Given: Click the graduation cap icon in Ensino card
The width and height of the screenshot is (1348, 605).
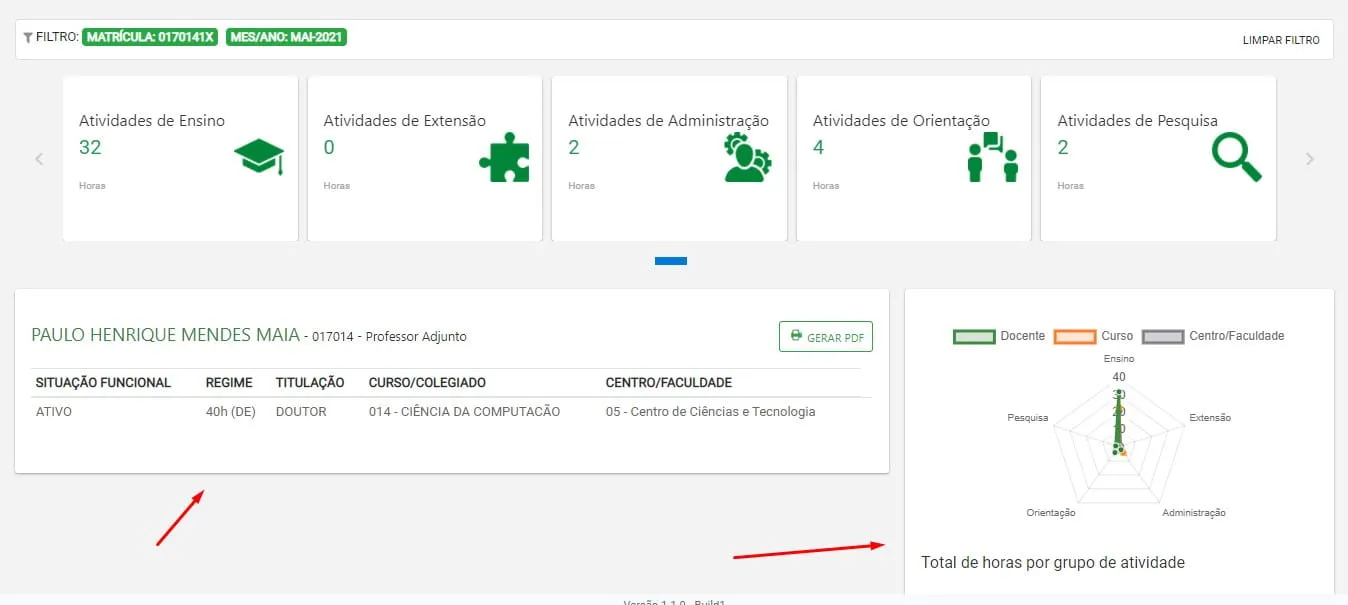Looking at the screenshot, I should pyautogui.click(x=259, y=157).
